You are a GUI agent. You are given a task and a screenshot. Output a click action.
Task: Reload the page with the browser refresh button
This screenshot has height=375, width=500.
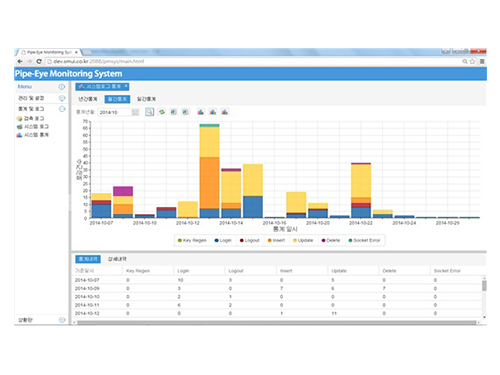(x=39, y=61)
